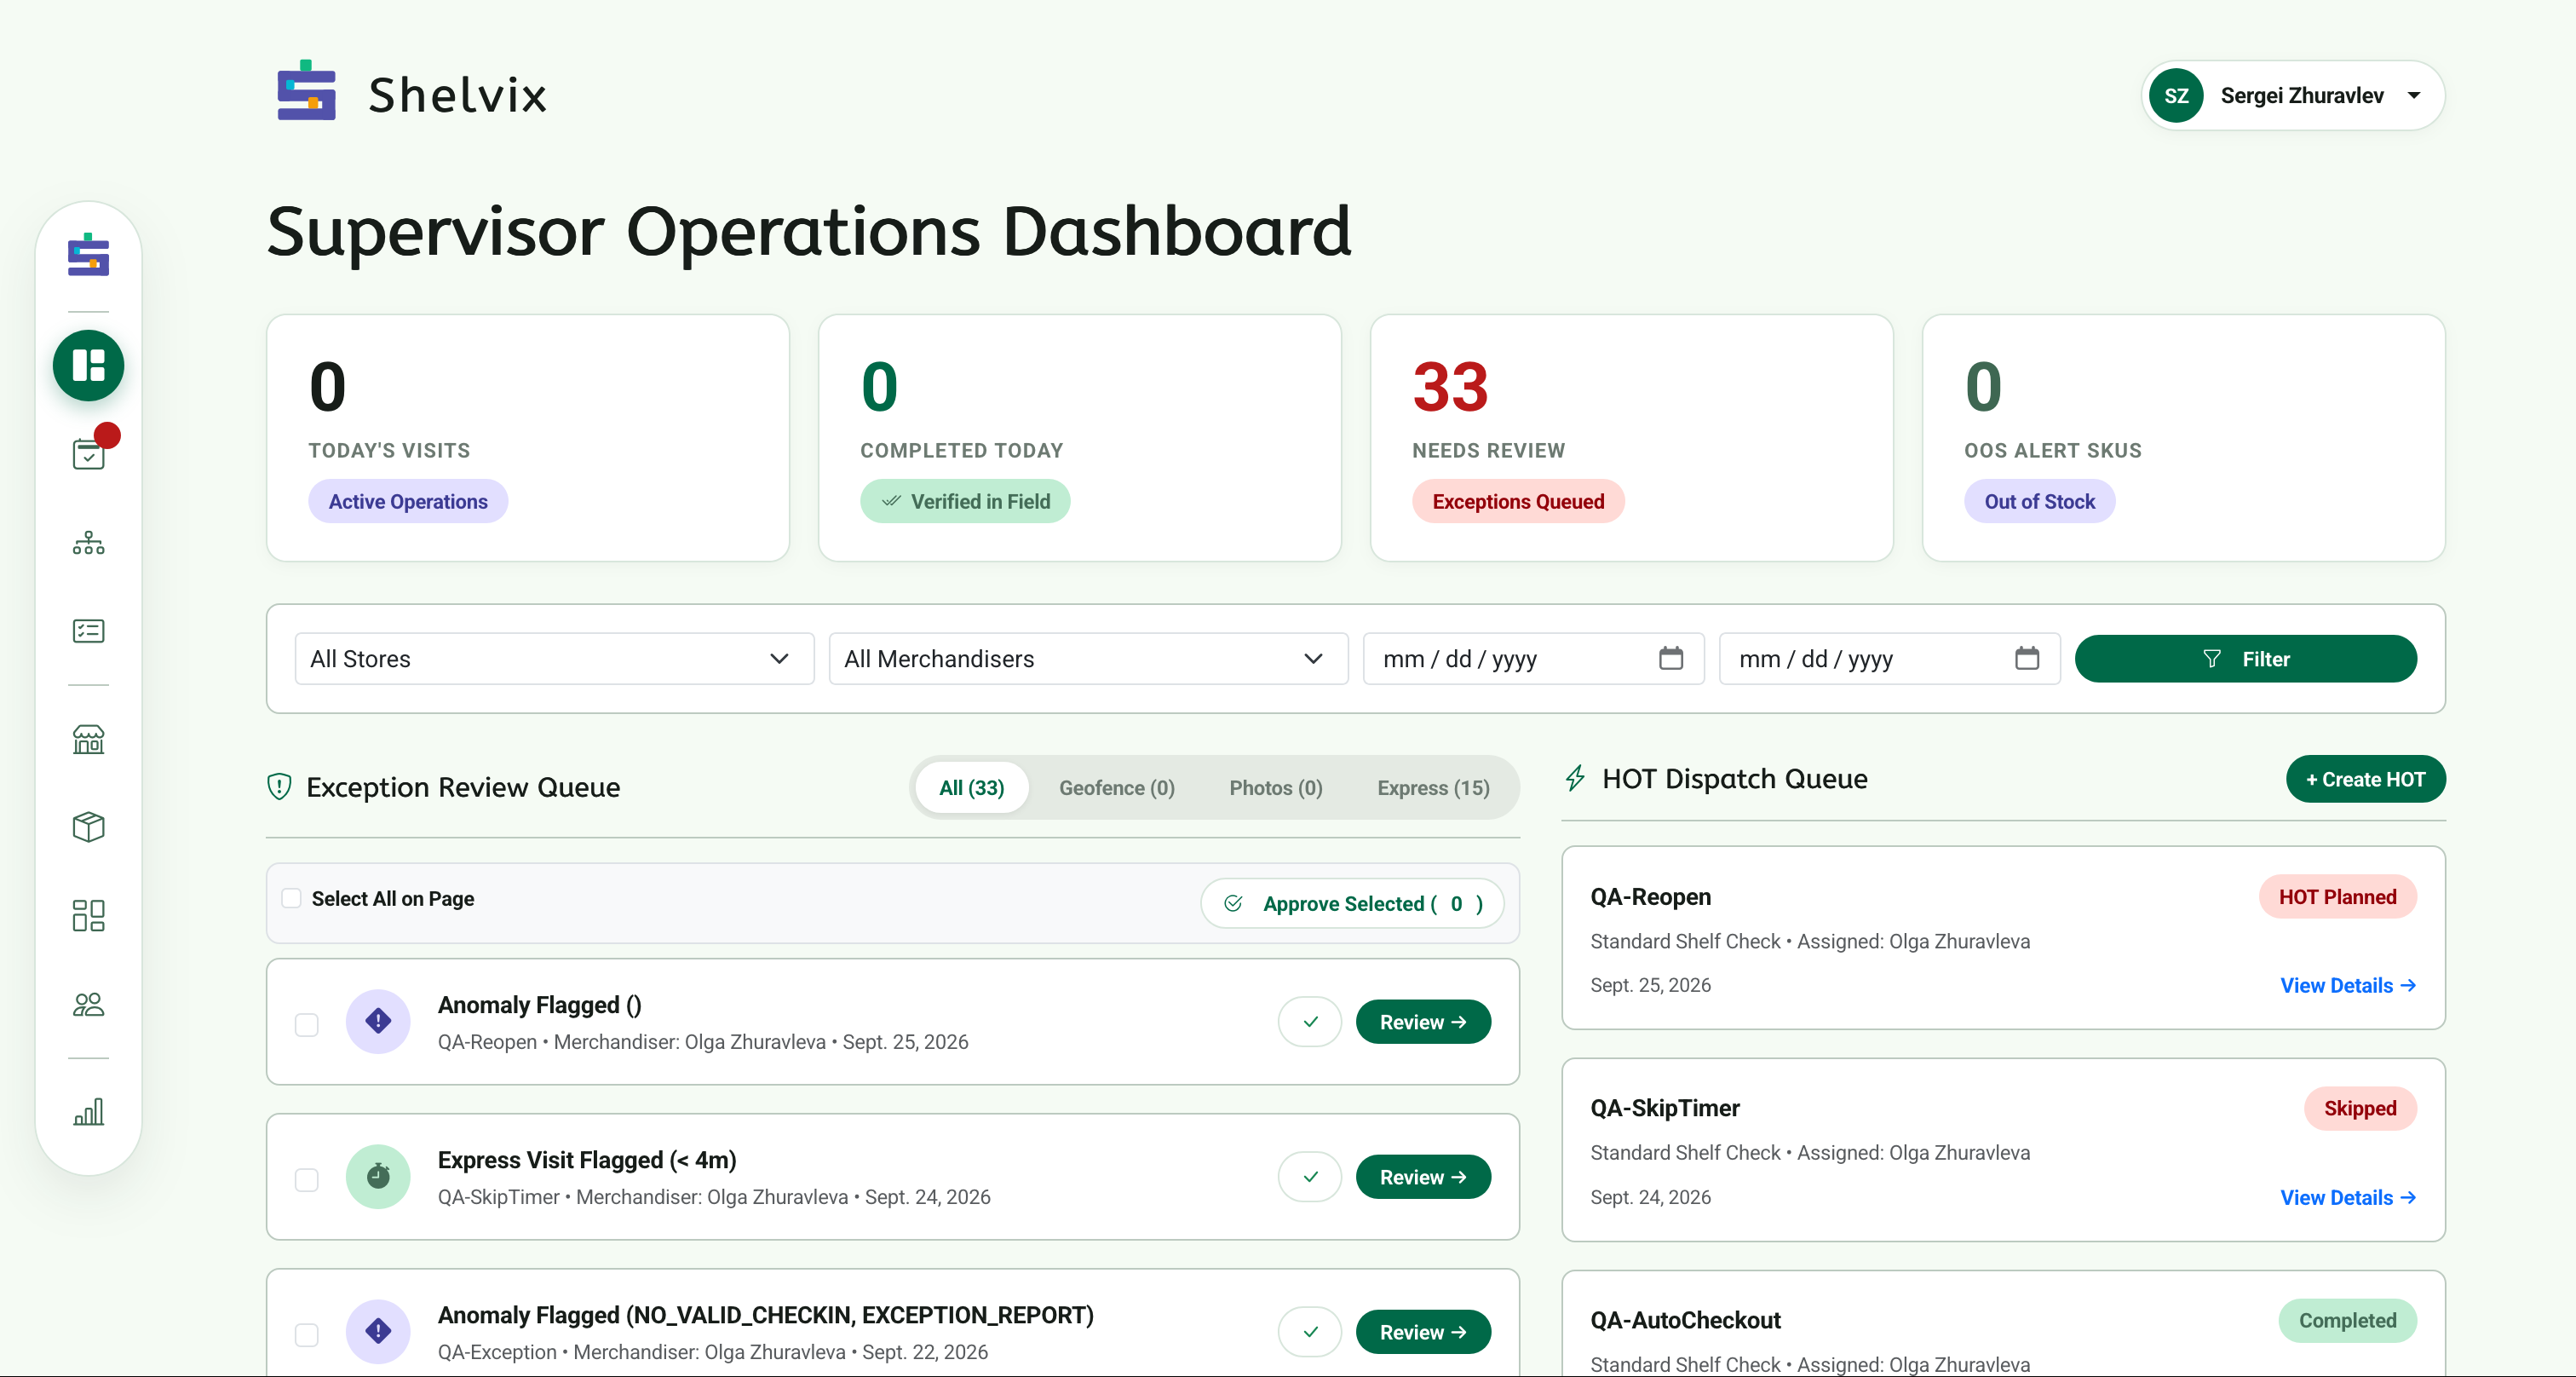Expand the All Merchandisers dropdown
This screenshot has height=1377, width=2576.
point(1088,658)
